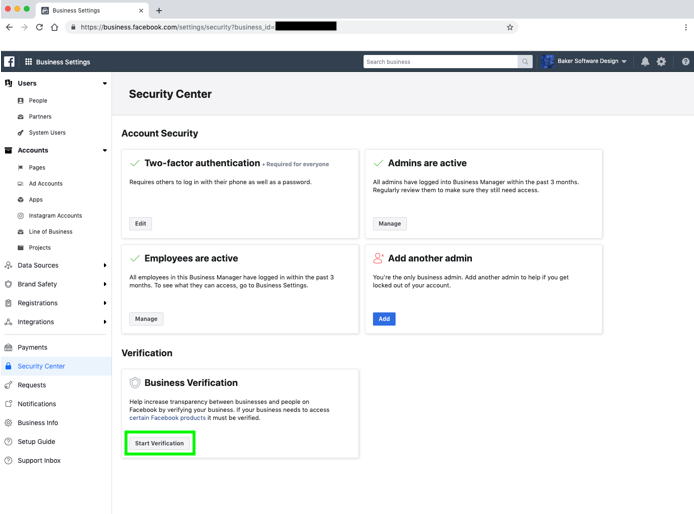Click the Ad Accounts icon
Image resolution: width=694 pixels, height=514 pixels.
pos(20,183)
